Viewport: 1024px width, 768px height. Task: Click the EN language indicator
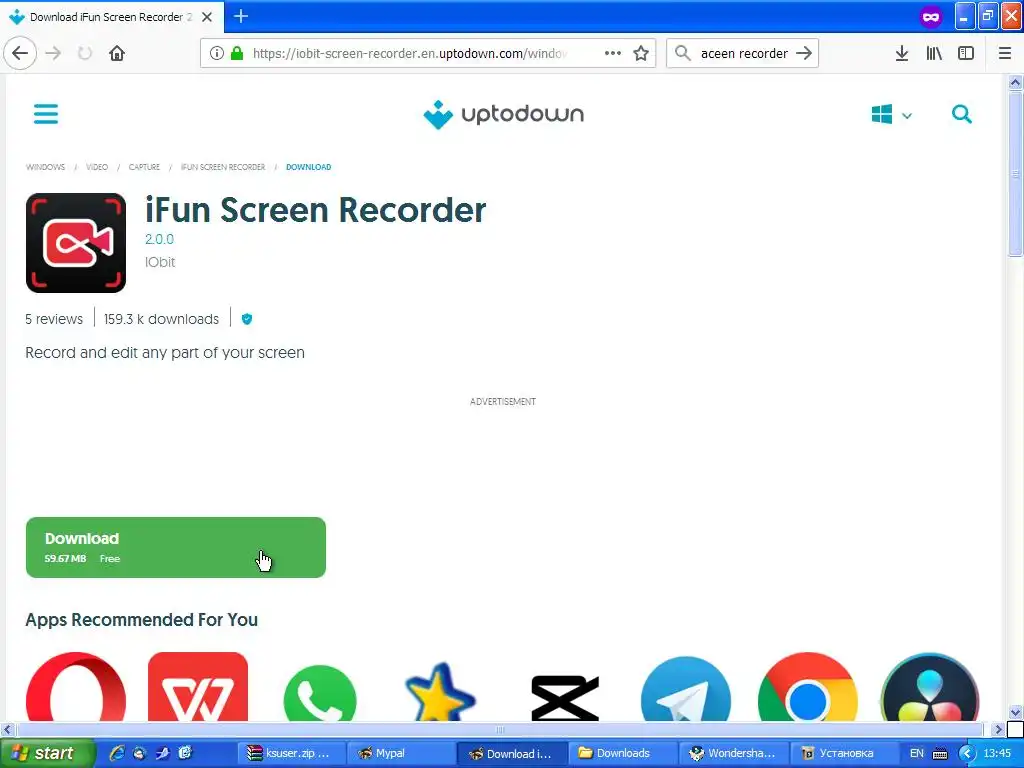[x=917, y=754]
